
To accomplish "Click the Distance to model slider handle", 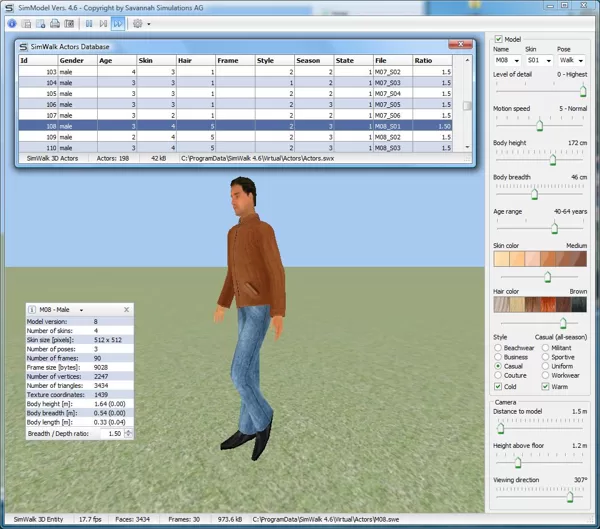I will tap(501, 428).
